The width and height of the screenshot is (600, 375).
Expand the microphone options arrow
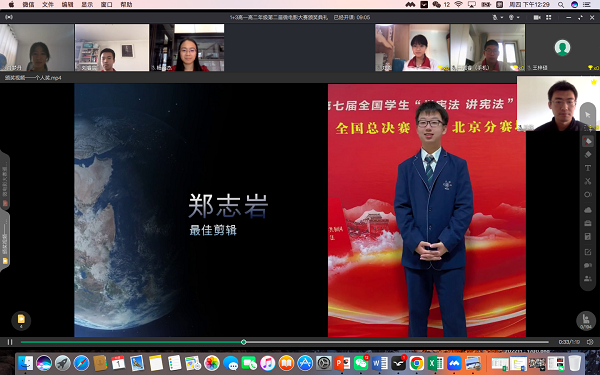(502, 18)
